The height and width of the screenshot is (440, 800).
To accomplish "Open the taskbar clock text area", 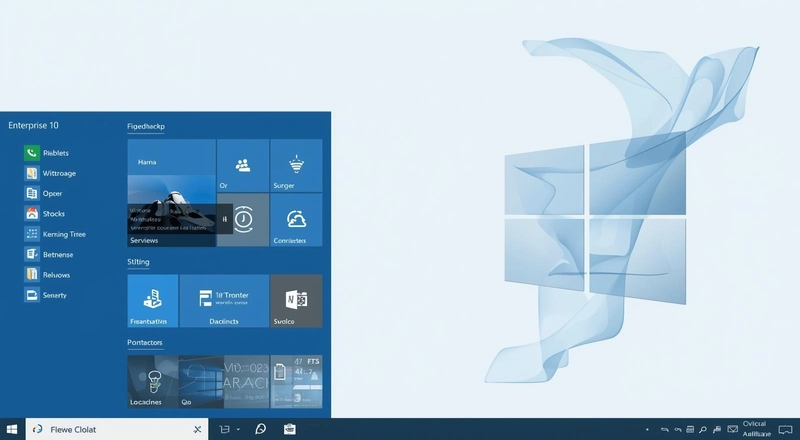I will 756,429.
